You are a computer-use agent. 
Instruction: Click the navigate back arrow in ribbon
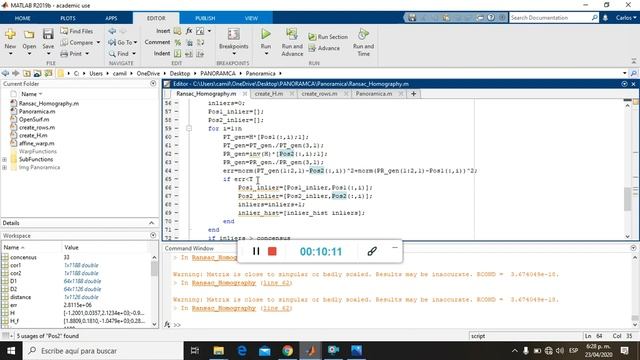[112, 31]
